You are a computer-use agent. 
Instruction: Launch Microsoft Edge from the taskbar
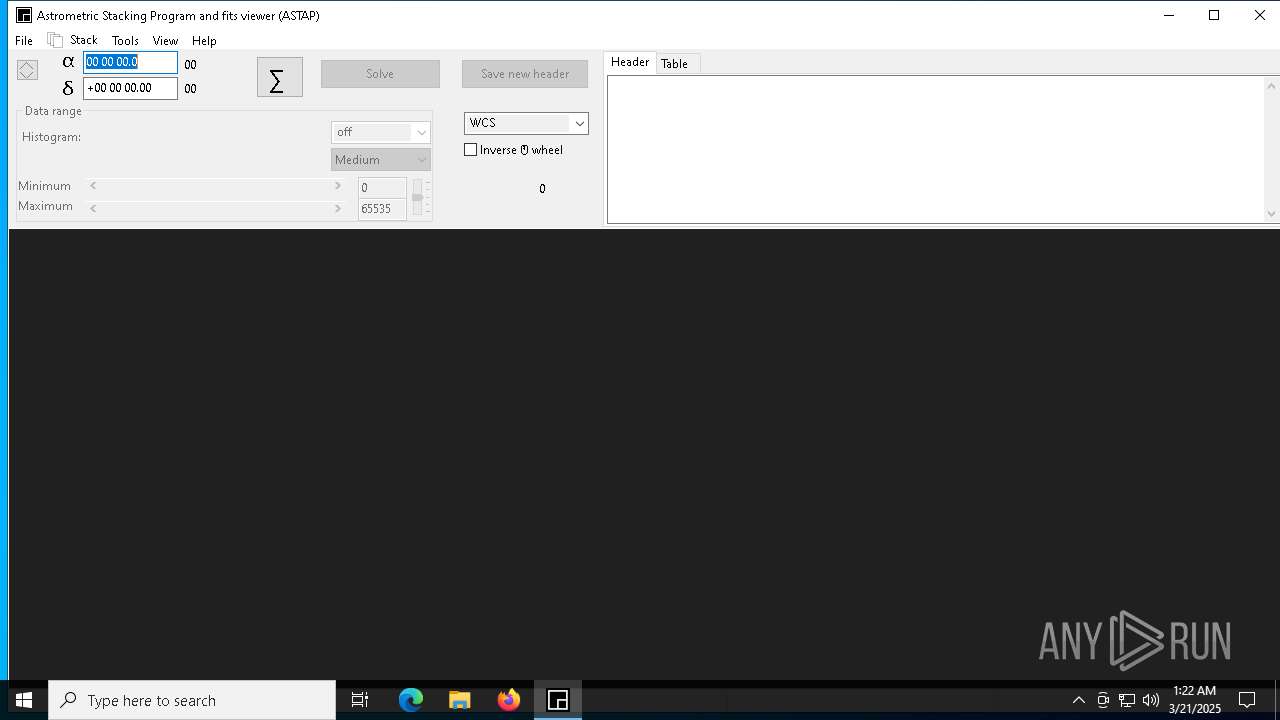click(x=411, y=700)
